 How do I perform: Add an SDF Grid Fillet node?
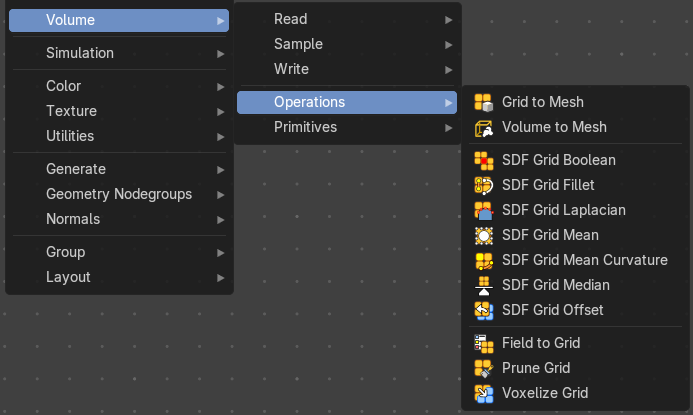[575, 185]
